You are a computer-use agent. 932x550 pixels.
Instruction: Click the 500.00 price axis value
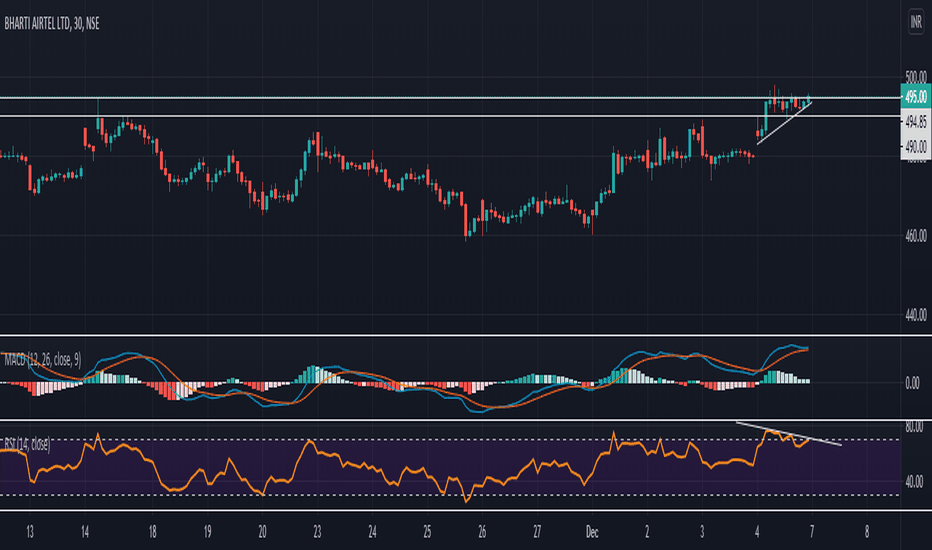click(x=916, y=77)
